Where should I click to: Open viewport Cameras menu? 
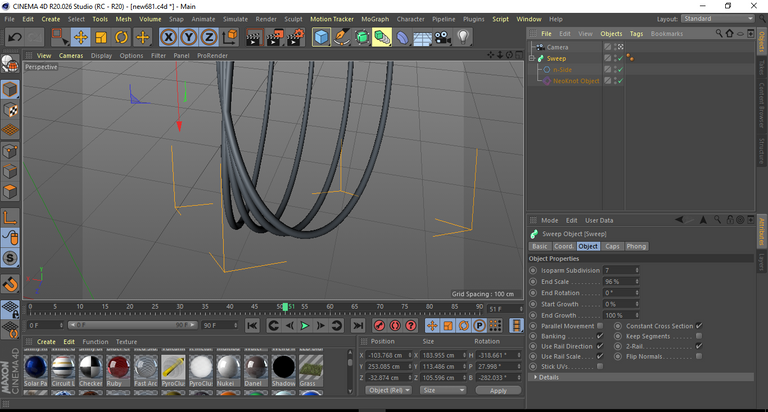click(x=71, y=55)
